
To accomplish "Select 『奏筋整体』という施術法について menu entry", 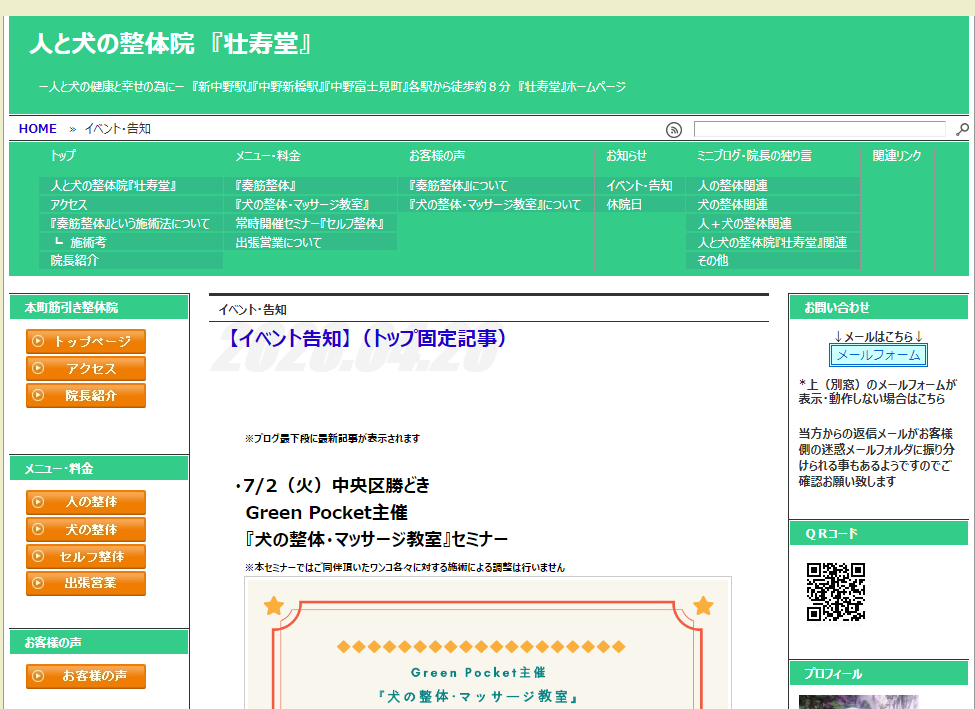I will click(131, 223).
